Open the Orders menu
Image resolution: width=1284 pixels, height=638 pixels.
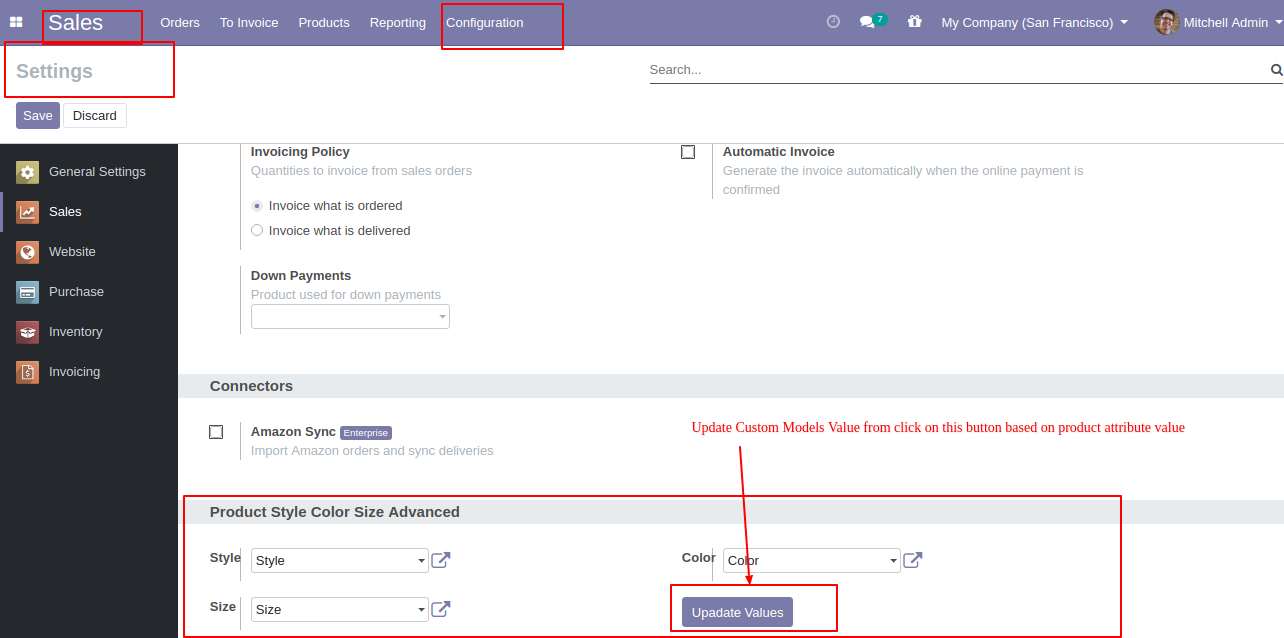pos(180,22)
